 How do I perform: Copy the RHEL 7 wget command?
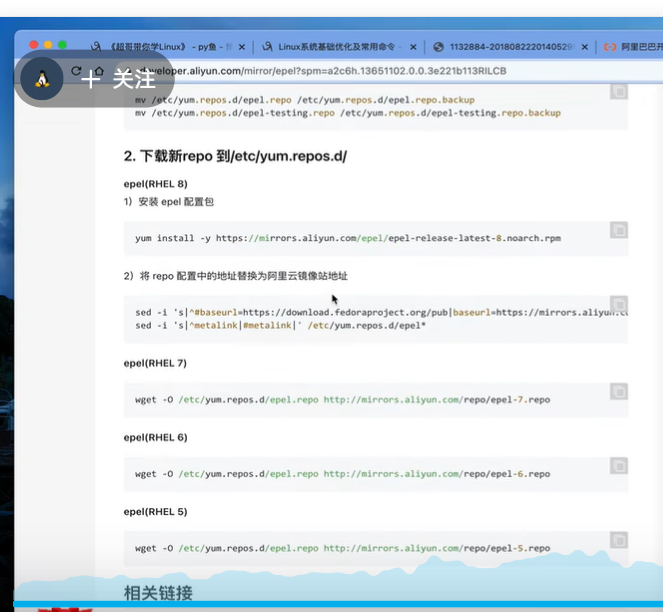[619, 392]
